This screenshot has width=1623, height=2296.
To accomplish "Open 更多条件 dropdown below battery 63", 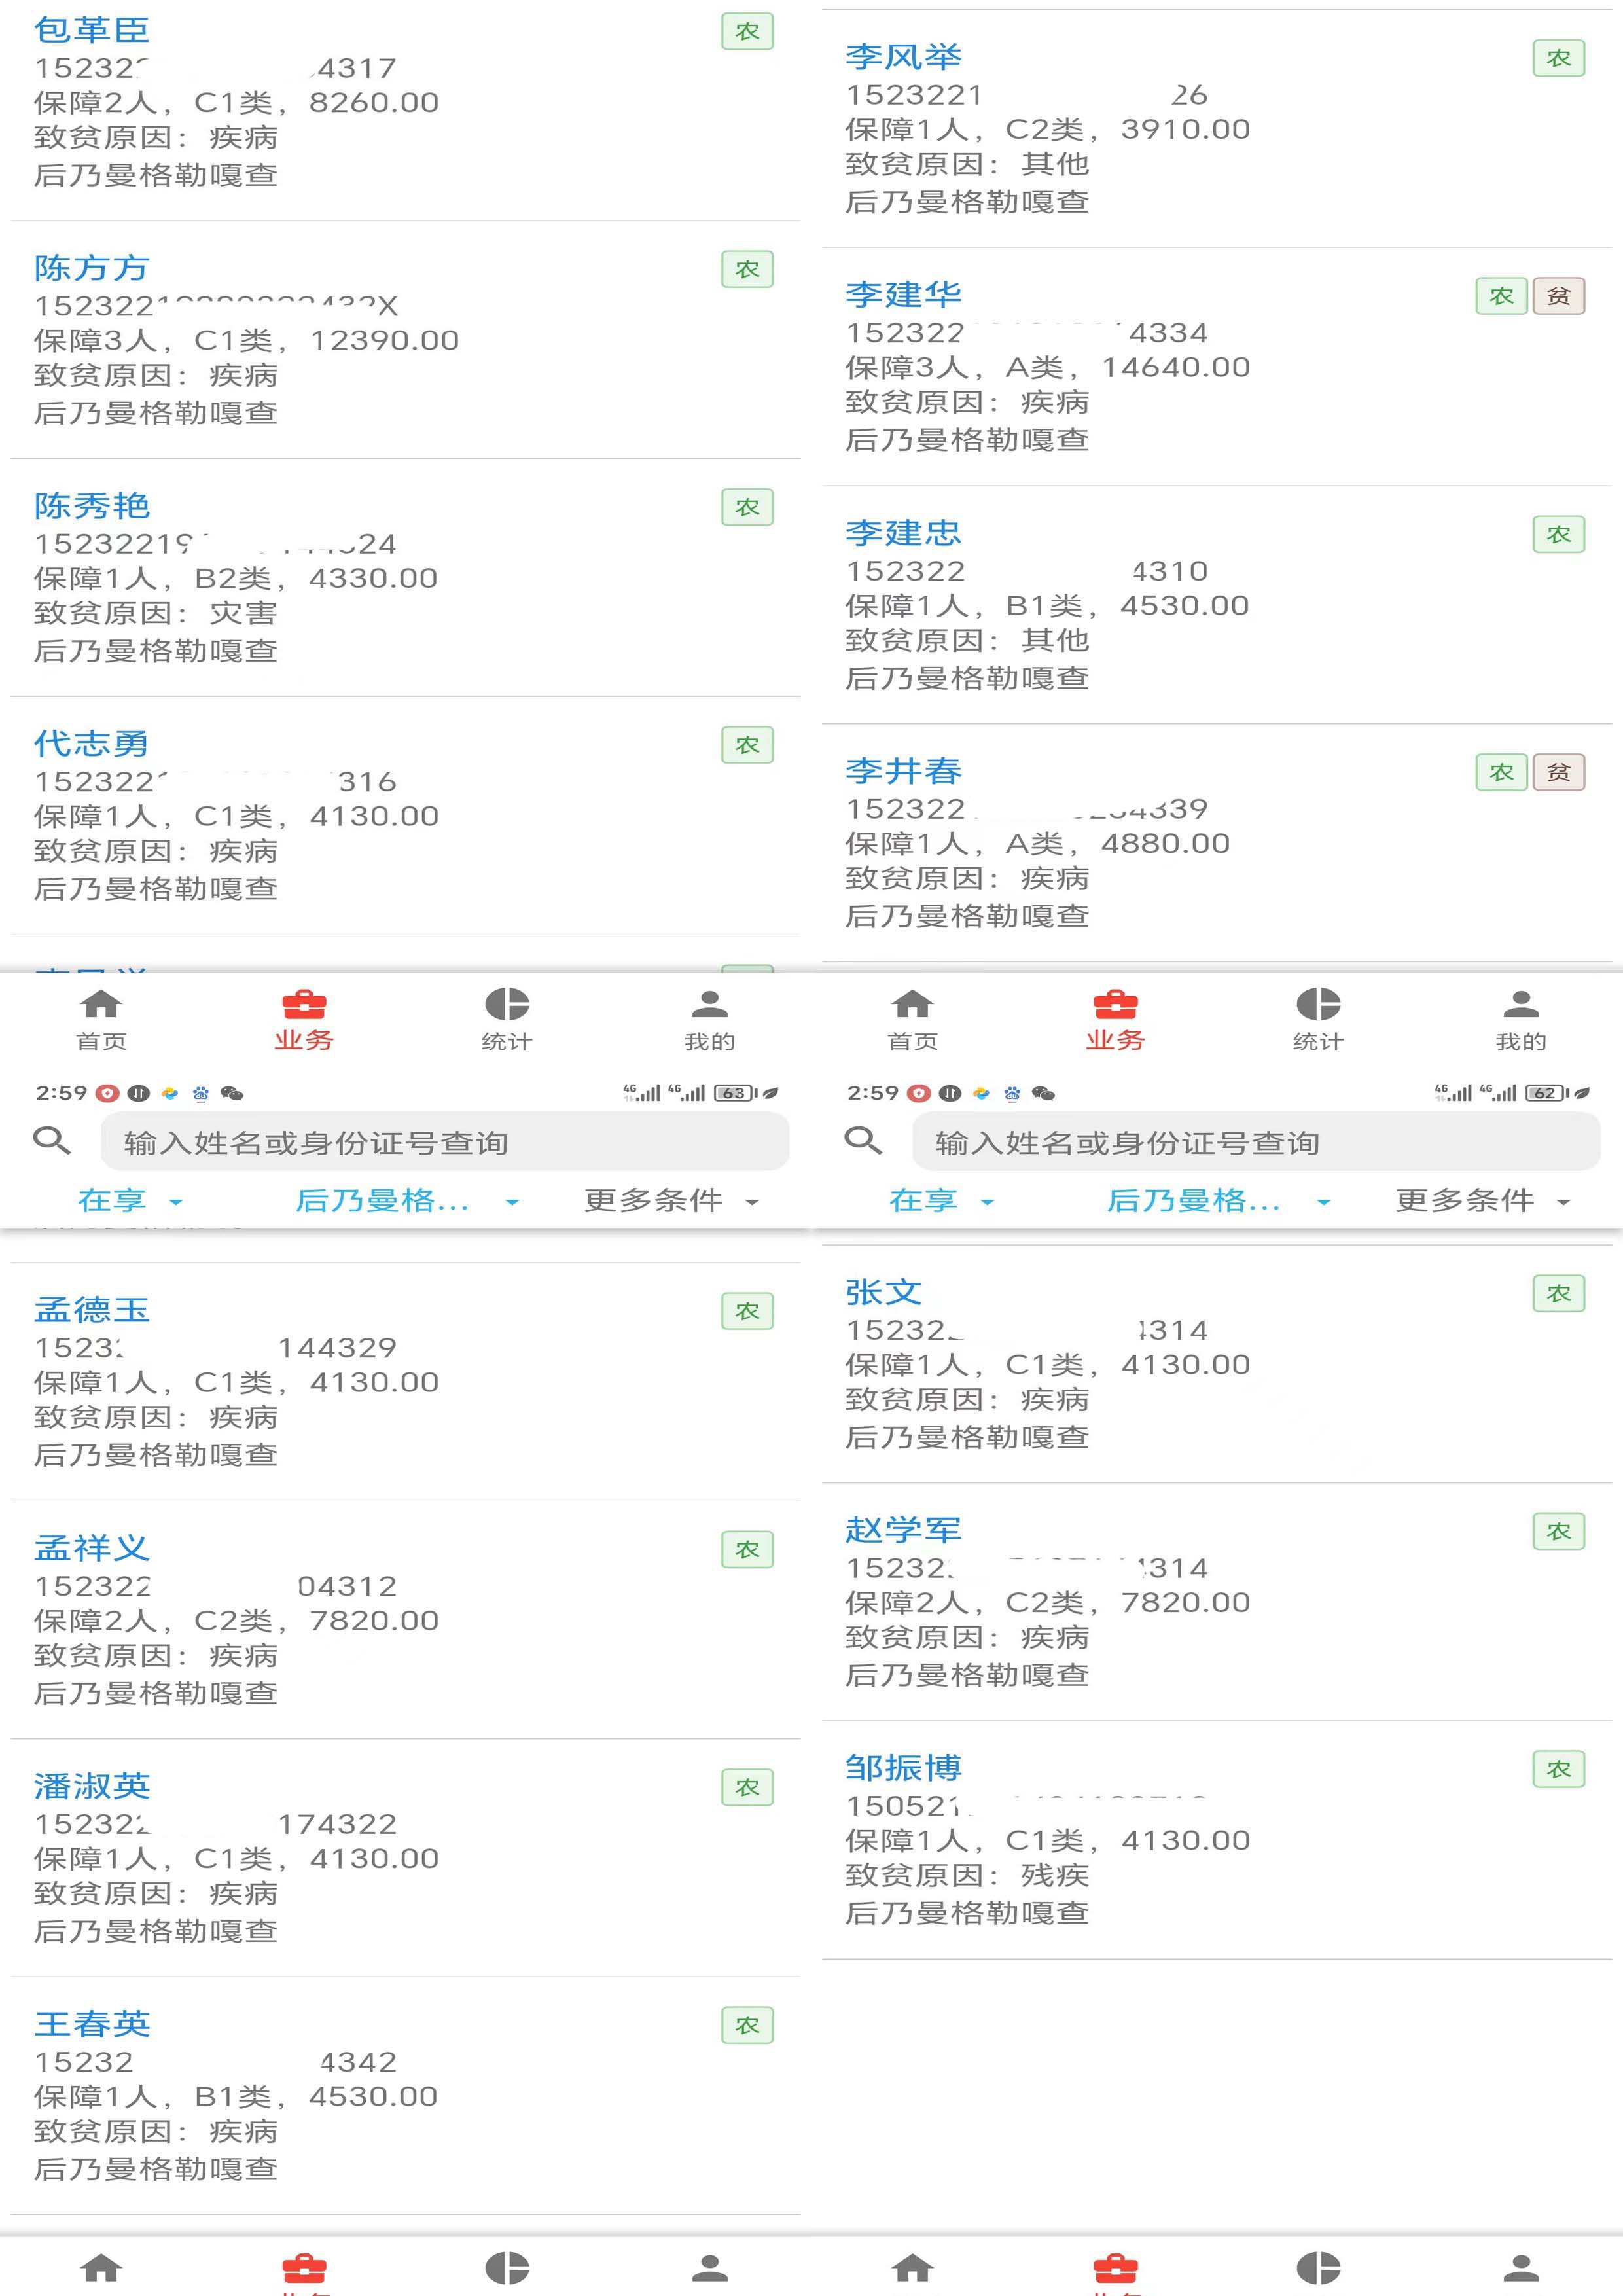I will tap(671, 1200).
